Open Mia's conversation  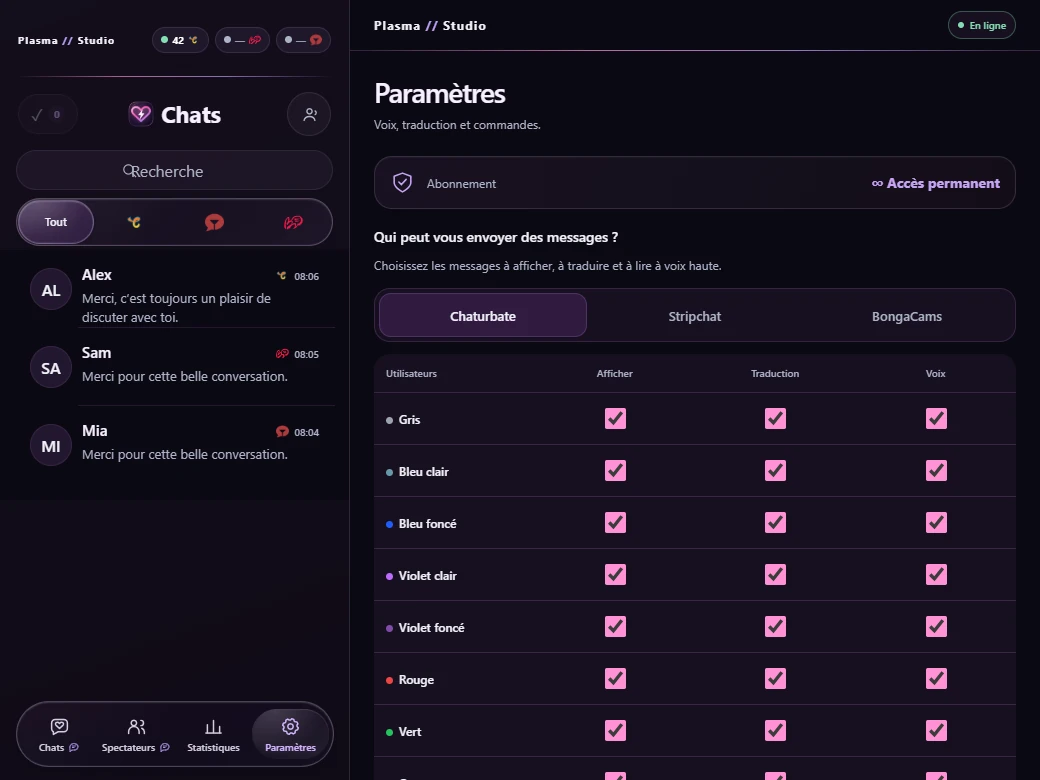tap(175, 444)
